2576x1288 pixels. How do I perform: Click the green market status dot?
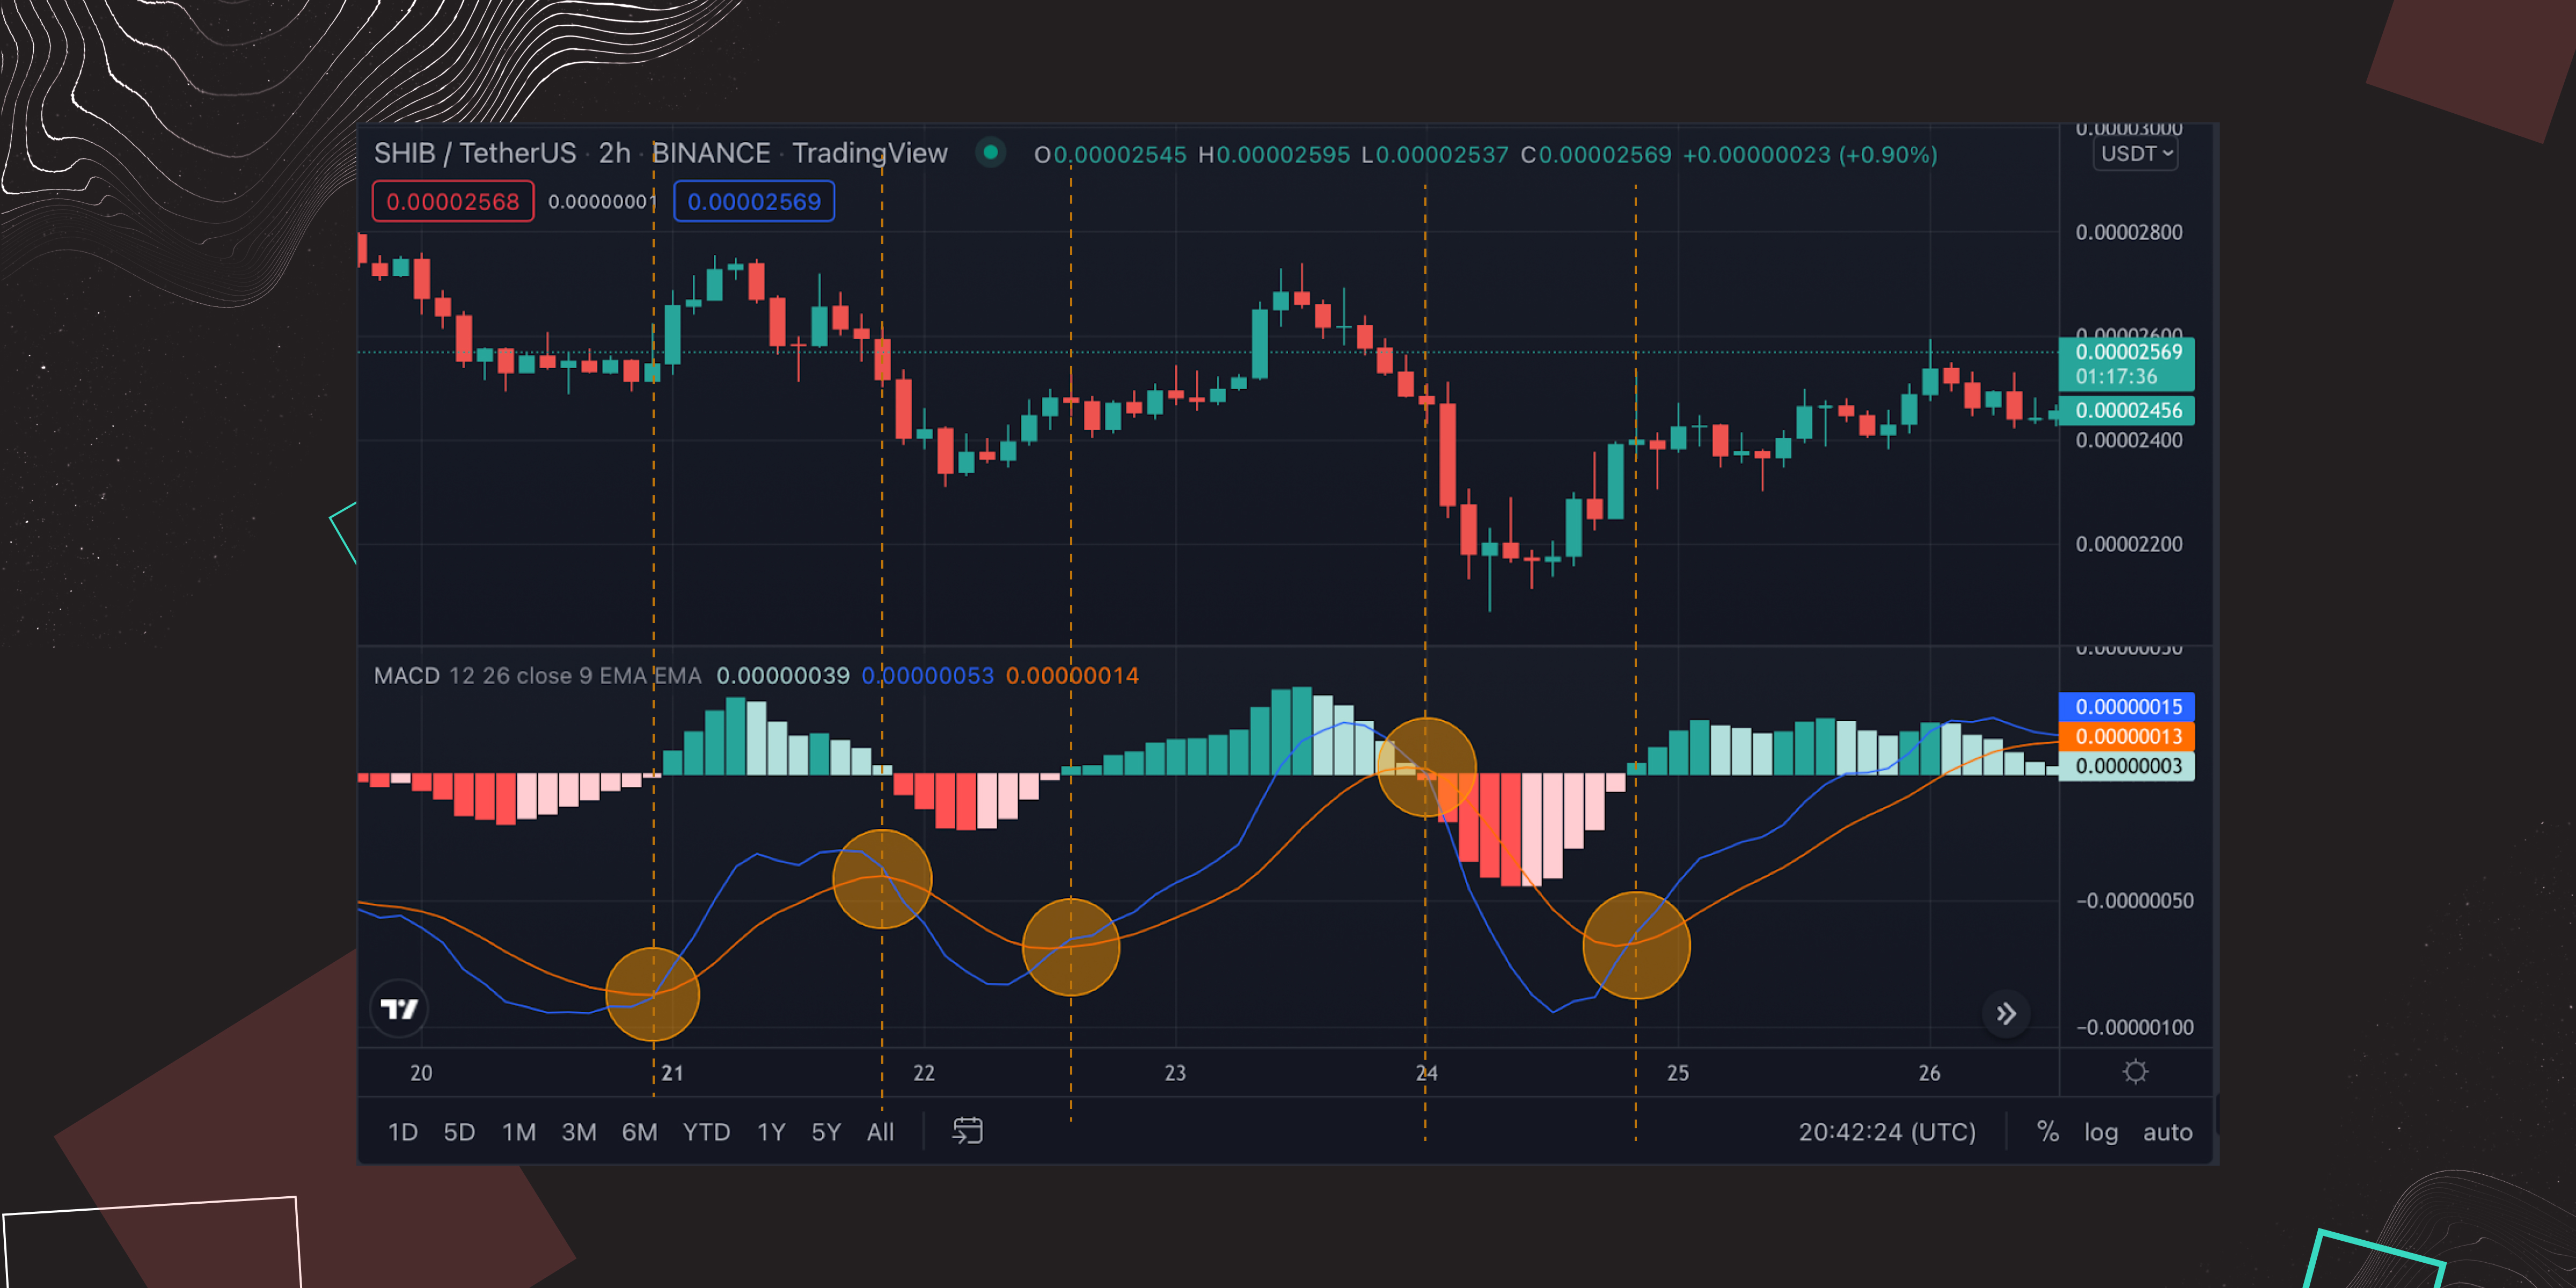coord(990,153)
